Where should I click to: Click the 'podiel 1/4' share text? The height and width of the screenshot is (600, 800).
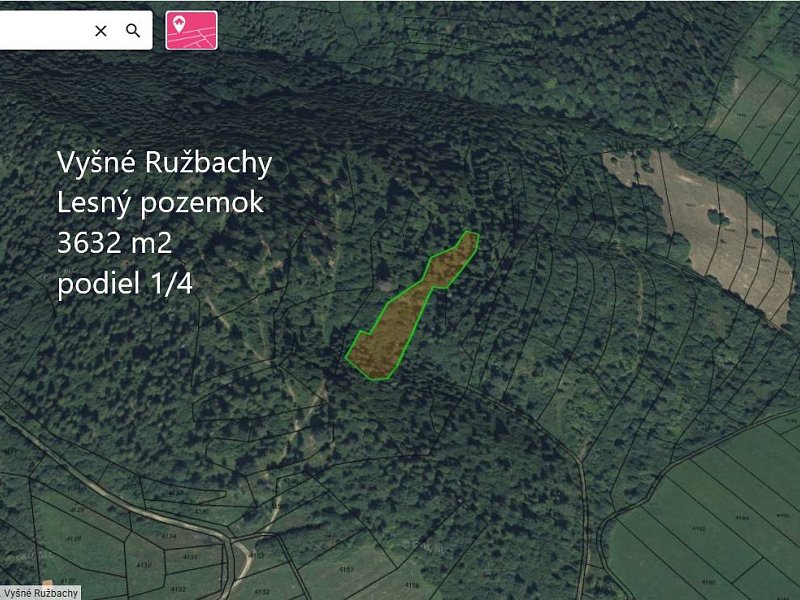pos(125,283)
